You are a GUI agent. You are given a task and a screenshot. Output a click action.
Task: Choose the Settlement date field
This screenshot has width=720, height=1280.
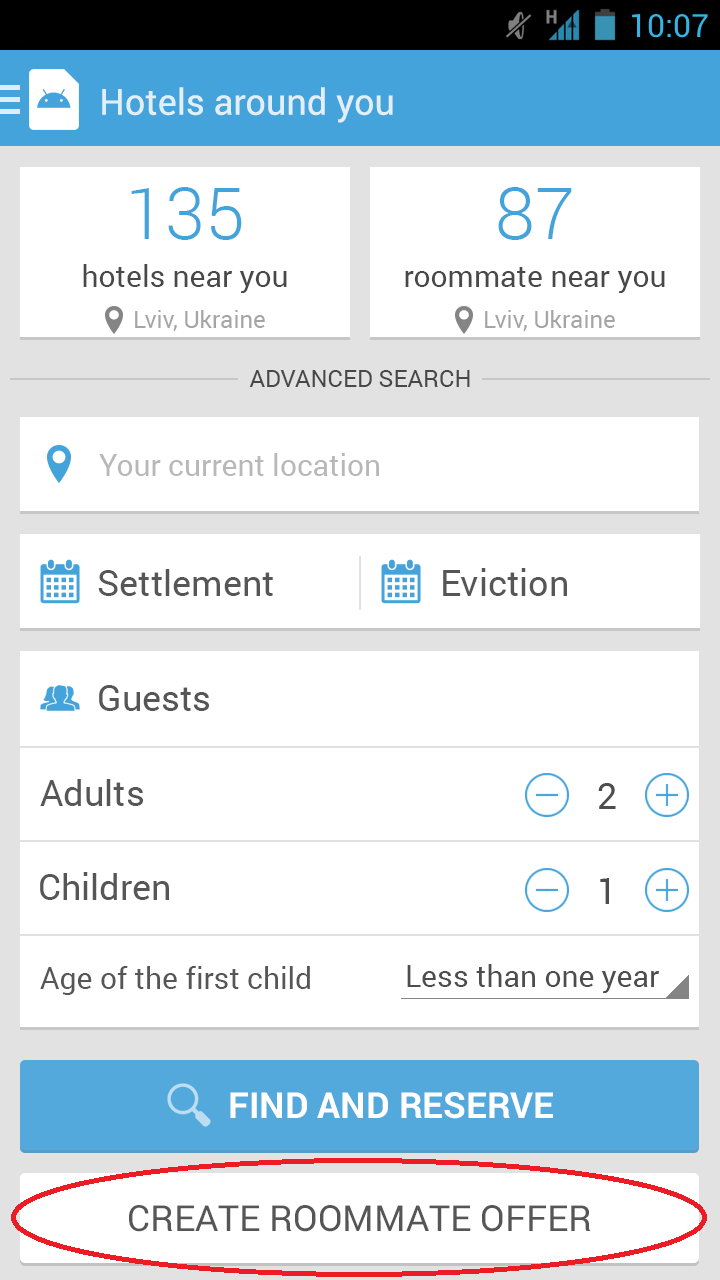tap(186, 583)
